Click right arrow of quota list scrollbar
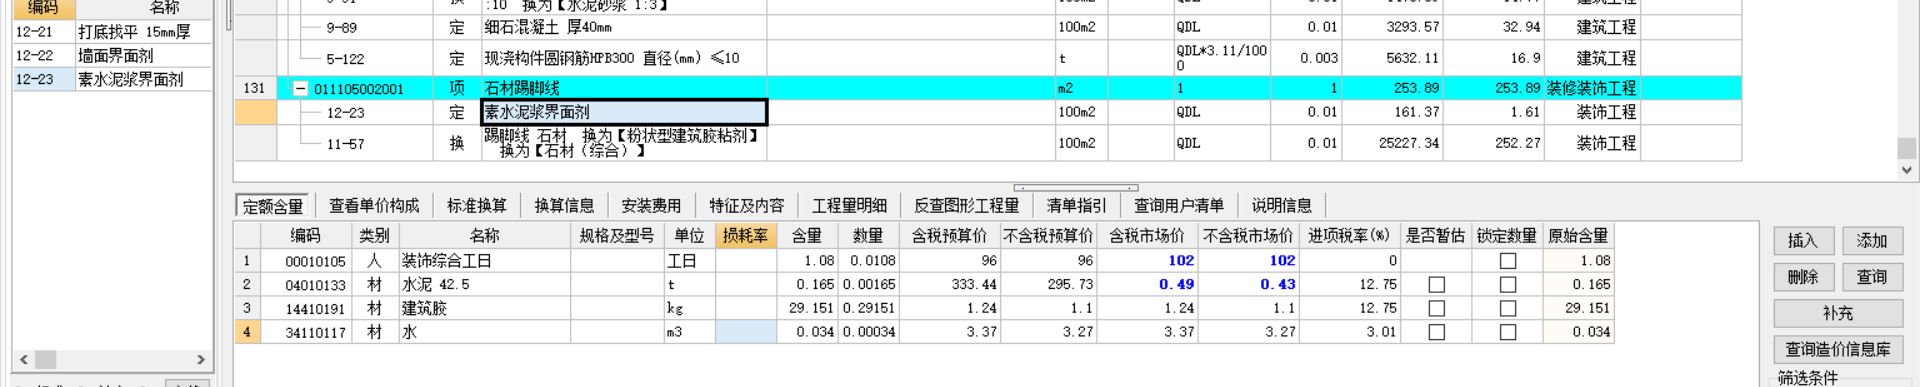The image size is (1920, 387). (x=201, y=359)
